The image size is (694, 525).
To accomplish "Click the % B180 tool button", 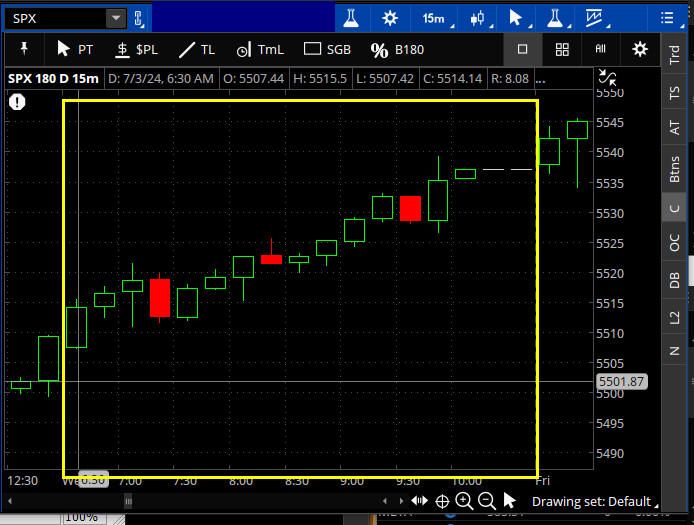I will coord(397,49).
